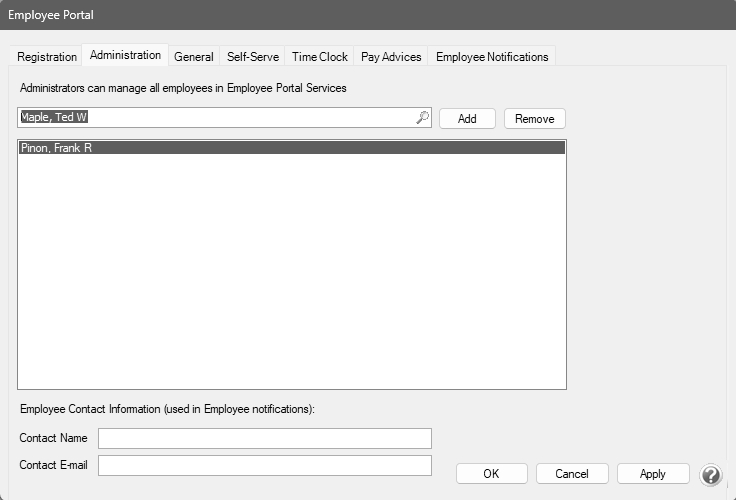Apply the settings with Apply button
This screenshot has width=736, height=500.
[x=653, y=474]
